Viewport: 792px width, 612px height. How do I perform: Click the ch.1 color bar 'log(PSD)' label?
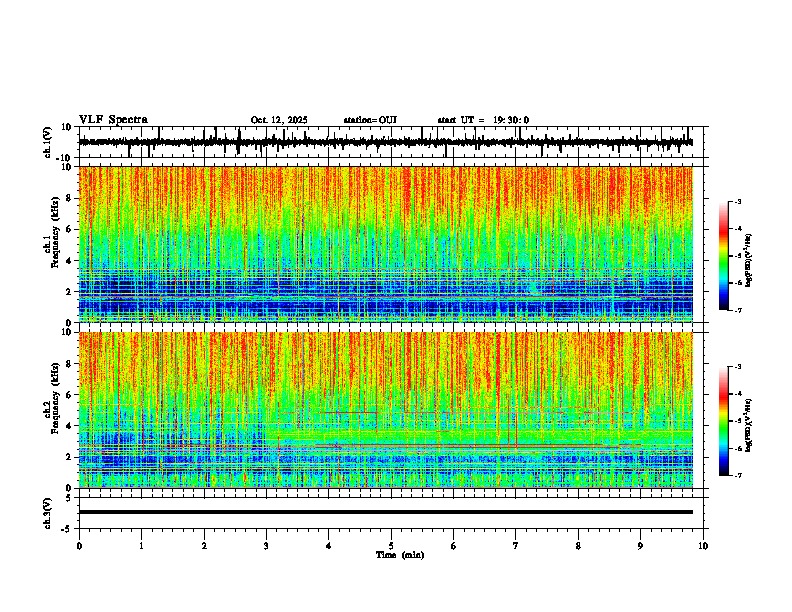[x=748, y=261]
